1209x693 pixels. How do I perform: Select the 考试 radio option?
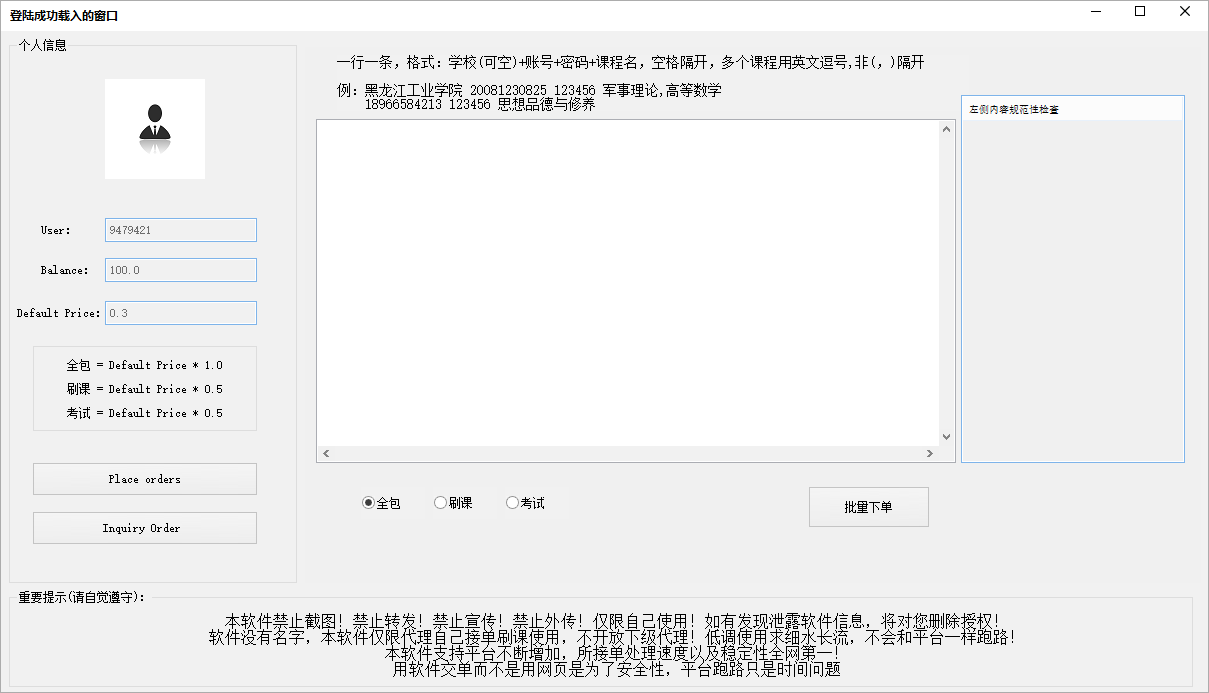click(525, 503)
